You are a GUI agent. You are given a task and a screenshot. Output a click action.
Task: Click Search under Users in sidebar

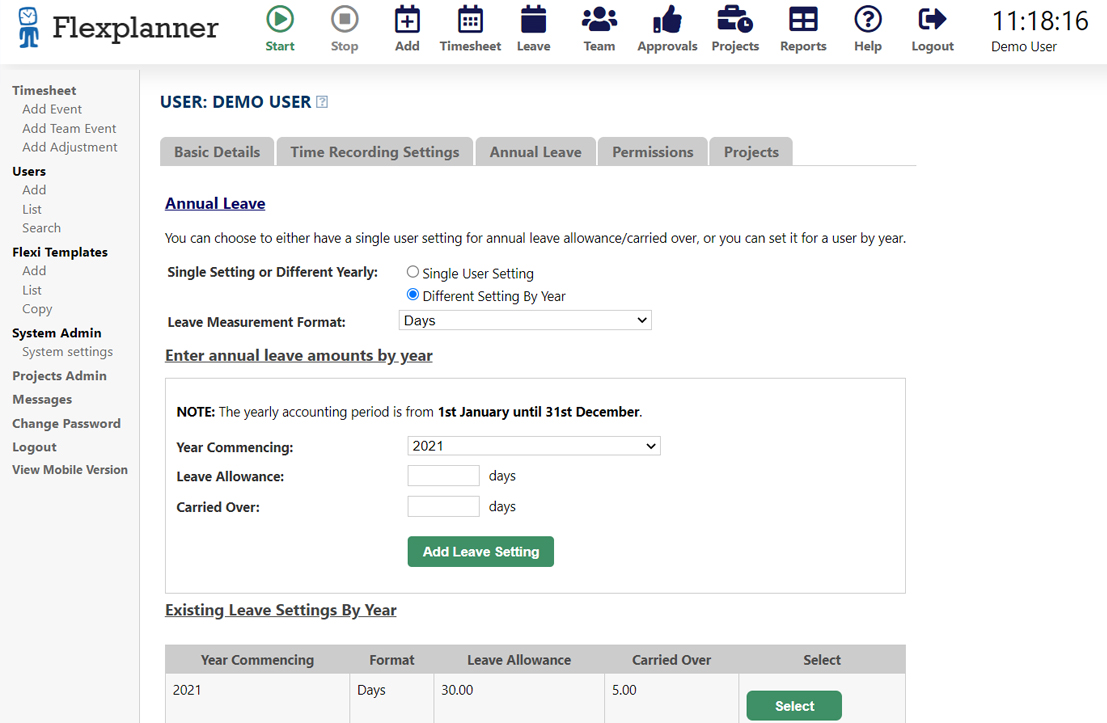[42, 228]
